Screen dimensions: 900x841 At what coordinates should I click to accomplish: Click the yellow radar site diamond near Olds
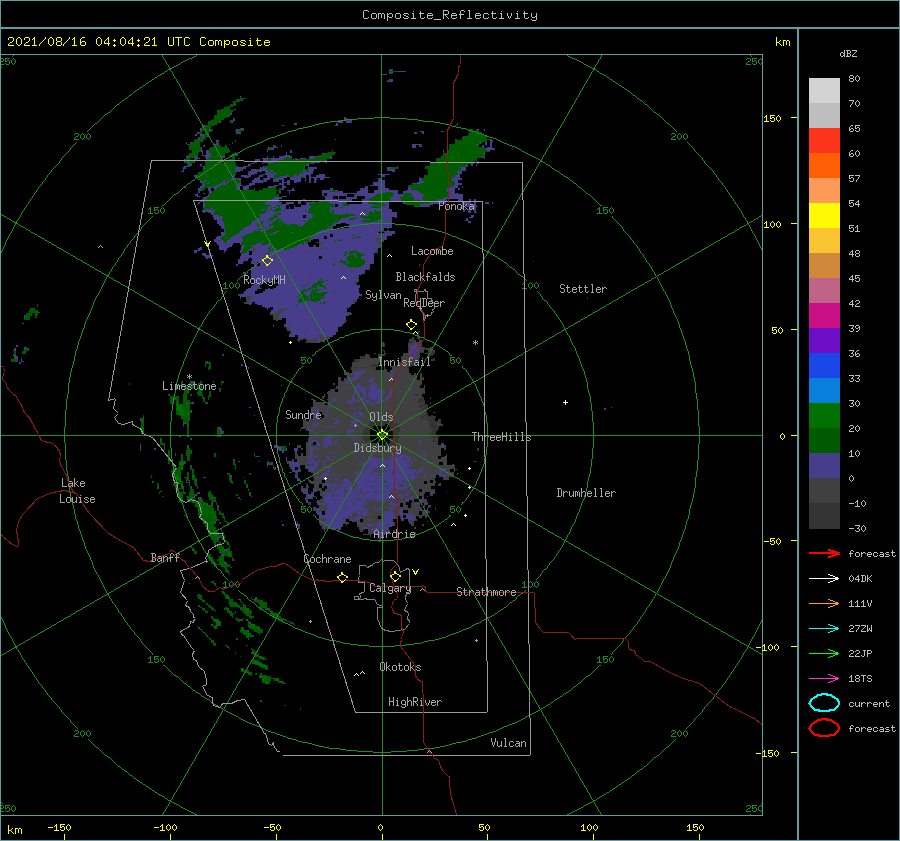click(x=382, y=435)
